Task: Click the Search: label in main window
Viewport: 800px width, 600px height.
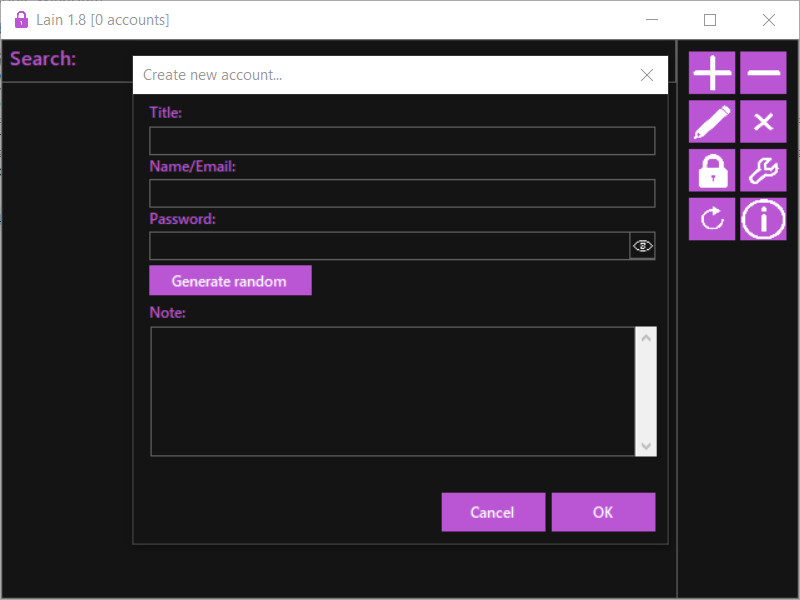Action: point(43,59)
